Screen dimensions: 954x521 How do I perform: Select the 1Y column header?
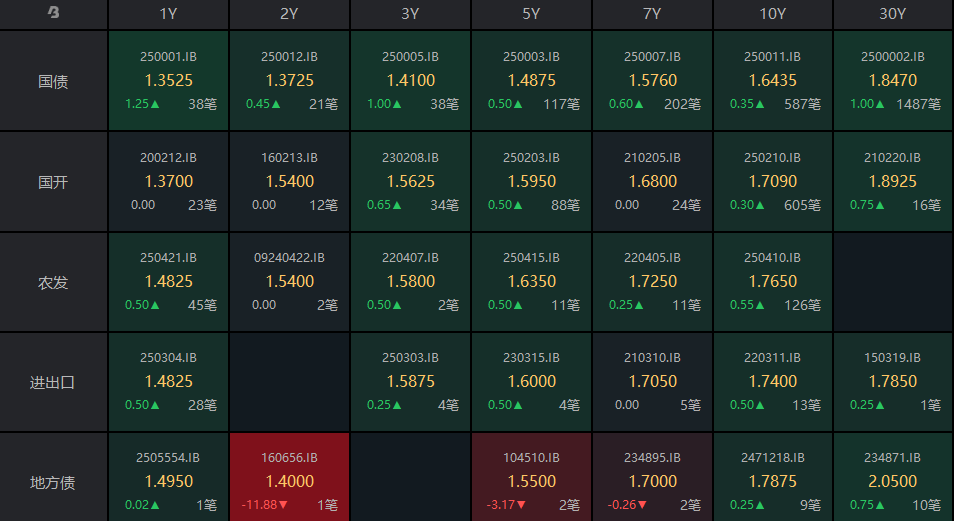169,14
